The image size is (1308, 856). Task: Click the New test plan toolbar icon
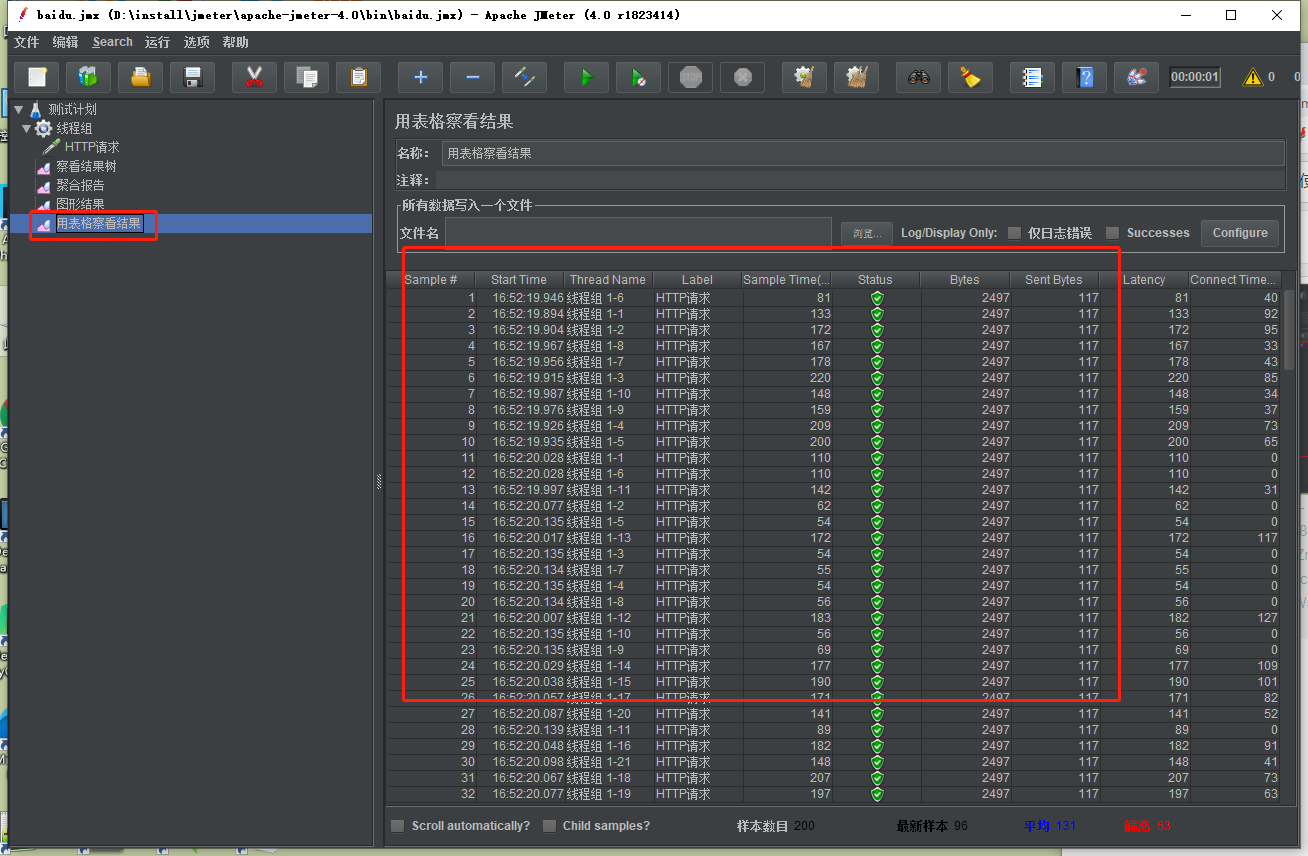click(x=37, y=77)
